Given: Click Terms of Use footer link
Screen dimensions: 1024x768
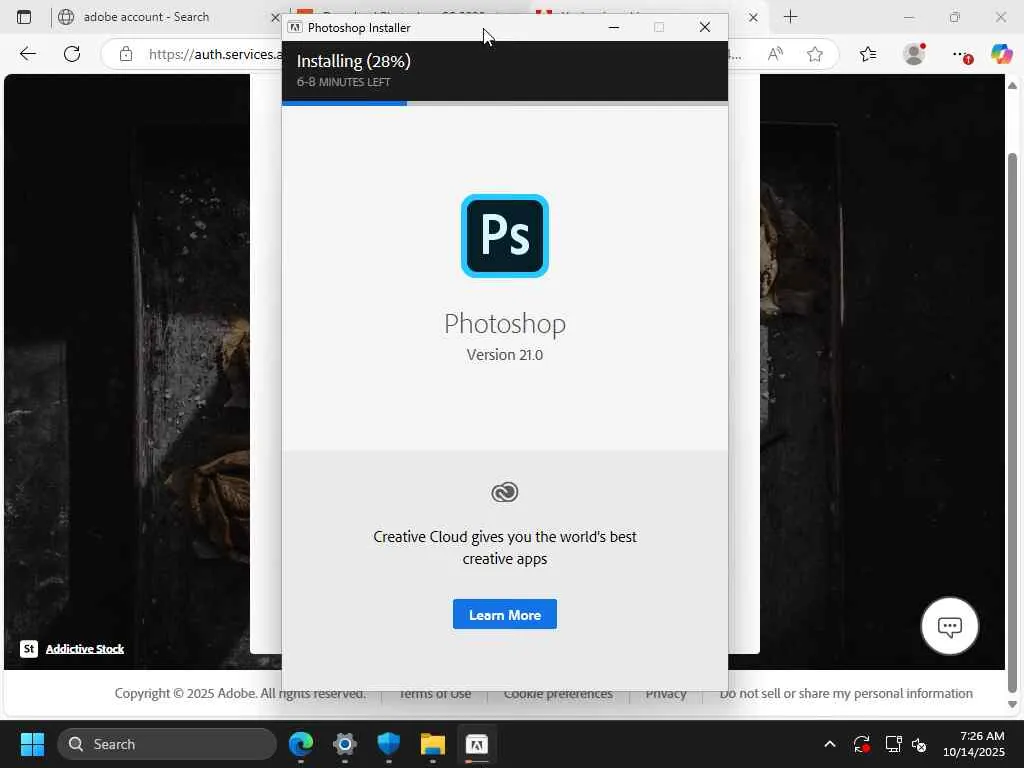Looking at the screenshot, I should pyautogui.click(x=435, y=694).
